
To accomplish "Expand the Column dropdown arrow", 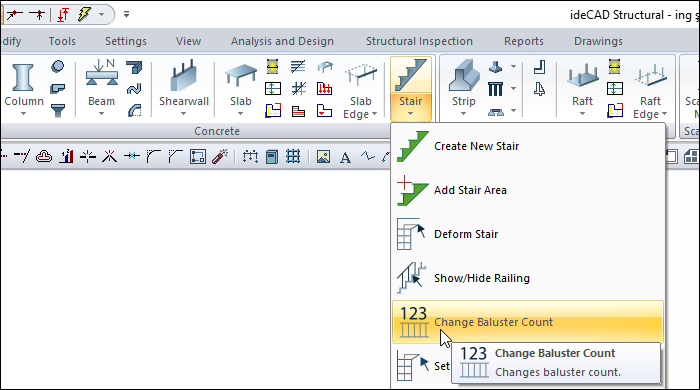I will tap(23, 114).
